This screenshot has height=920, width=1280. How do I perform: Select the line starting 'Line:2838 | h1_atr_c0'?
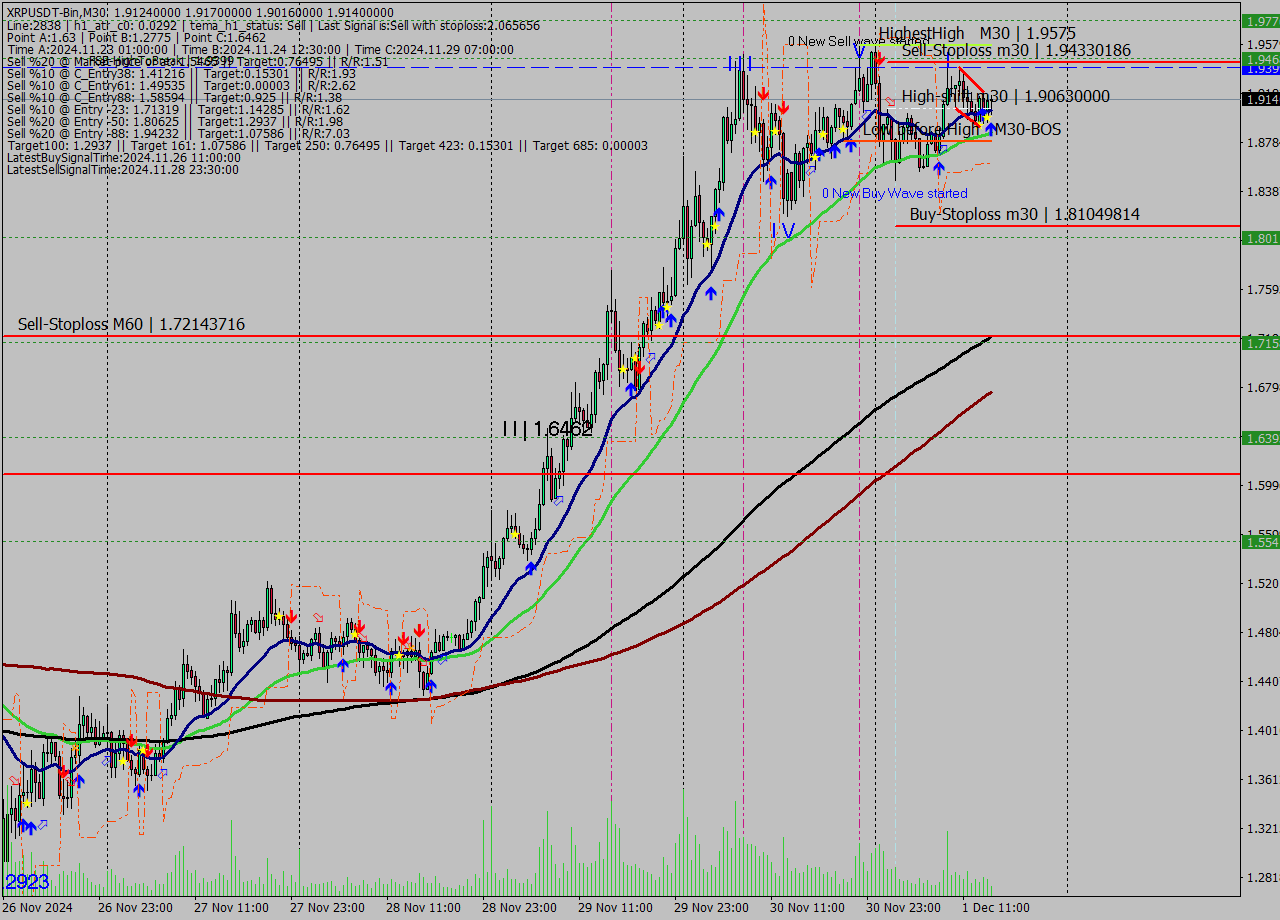(273, 24)
